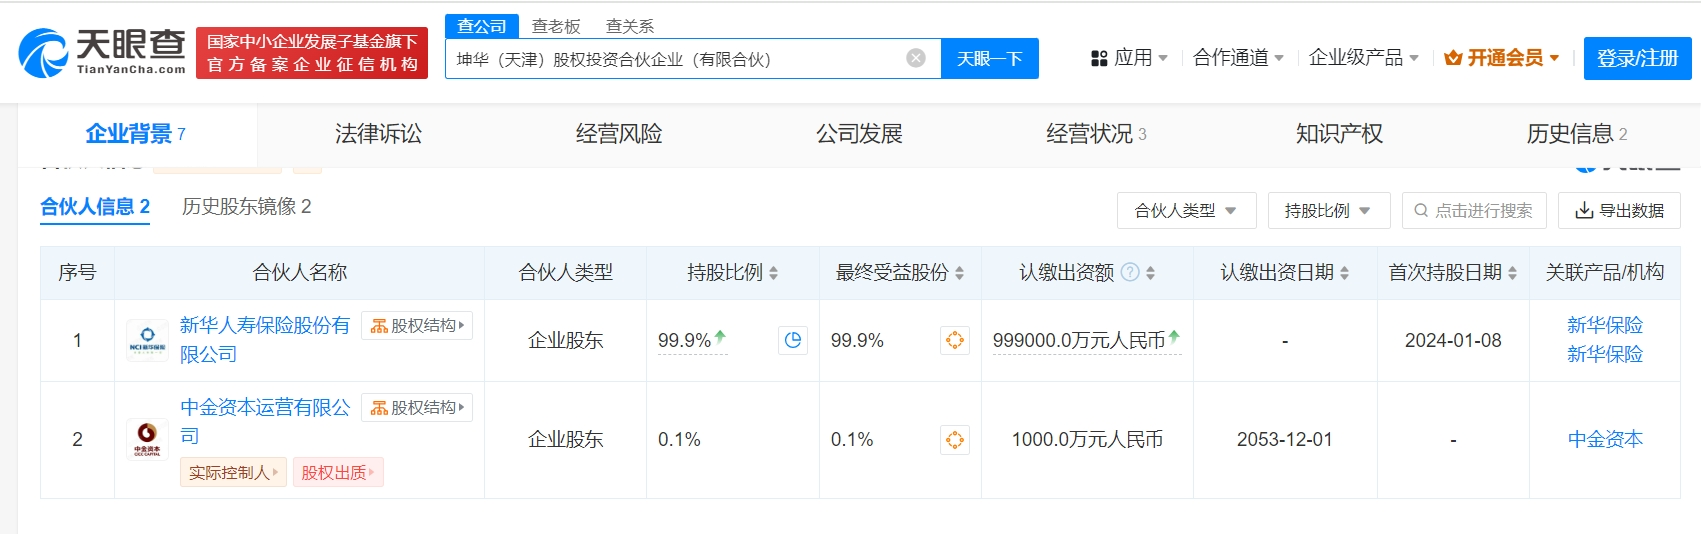Click the beneficiary path icon in 99.9% row
Viewport: 1701px width, 534px height.
(x=955, y=340)
